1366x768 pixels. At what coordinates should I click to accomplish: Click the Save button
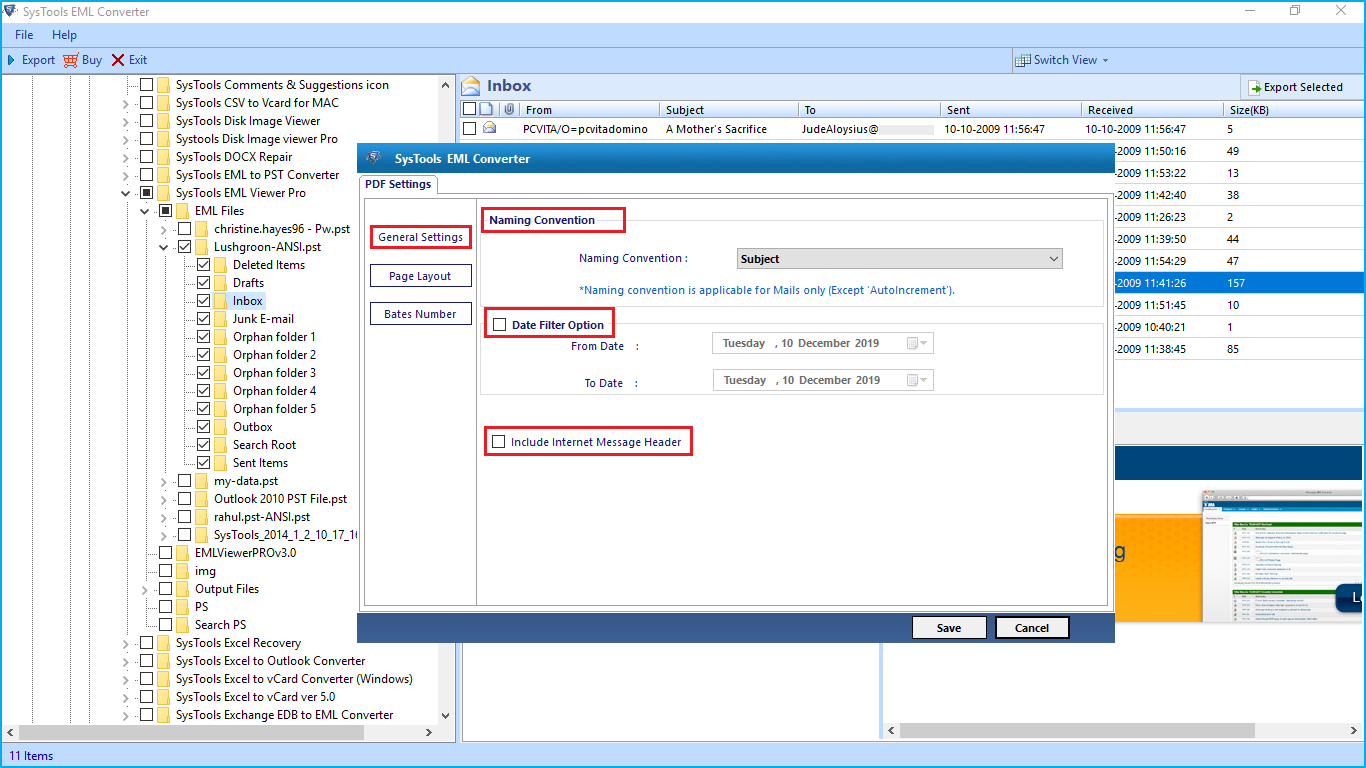pos(949,628)
